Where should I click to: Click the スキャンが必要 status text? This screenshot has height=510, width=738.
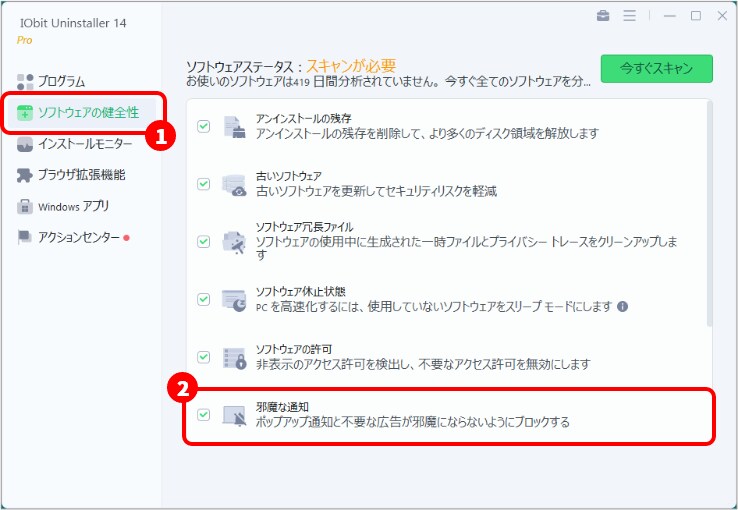coord(351,66)
